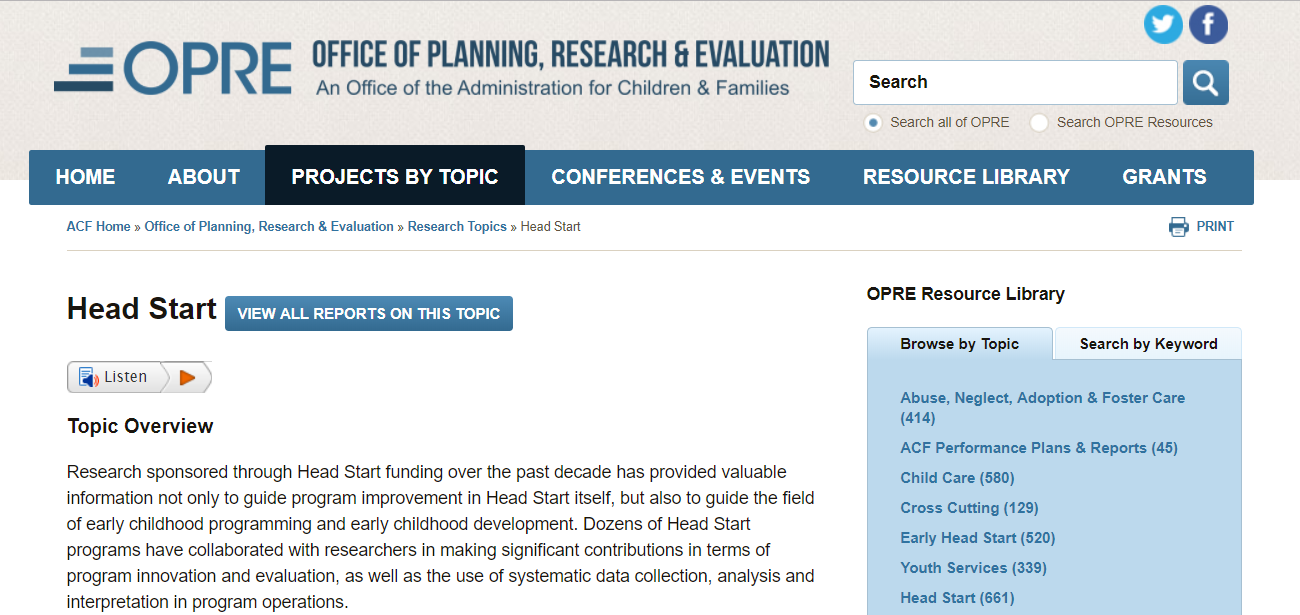Open the OPRE Facebook page icon
This screenshot has height=615, width=1300.
tap(1208, 25)
